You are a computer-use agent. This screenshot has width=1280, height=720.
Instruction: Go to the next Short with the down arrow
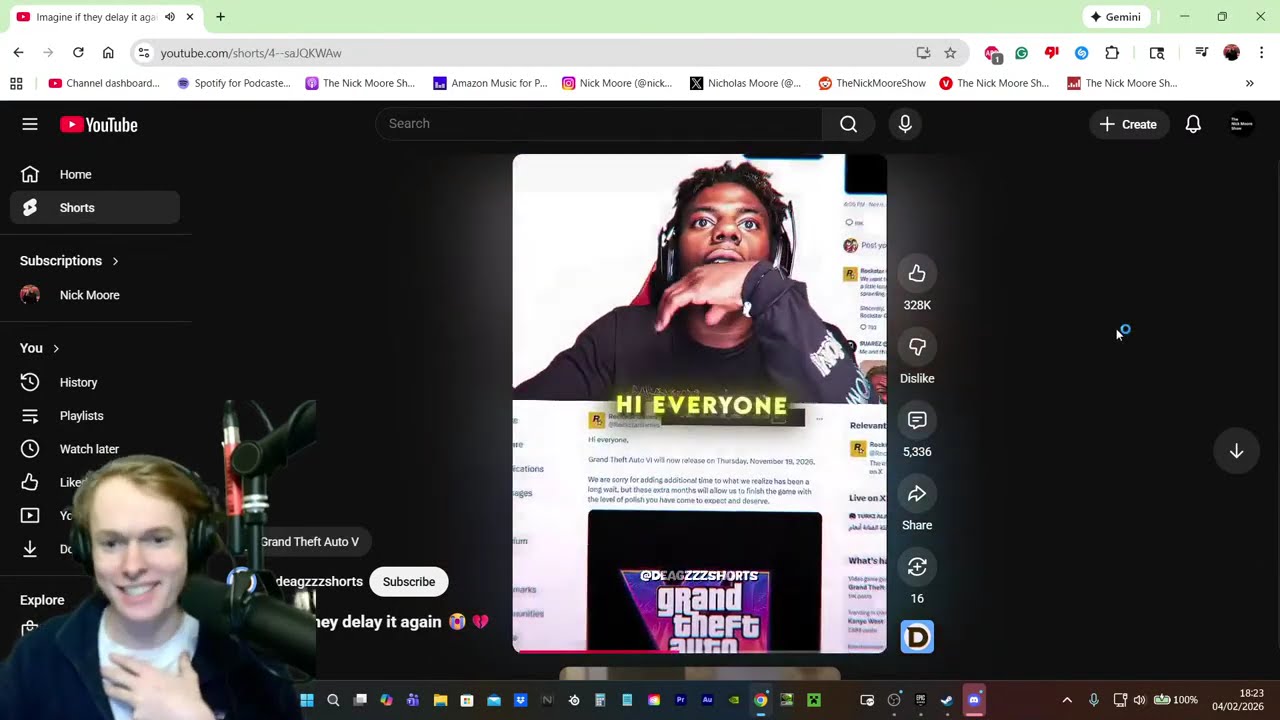coord(1236,451)
